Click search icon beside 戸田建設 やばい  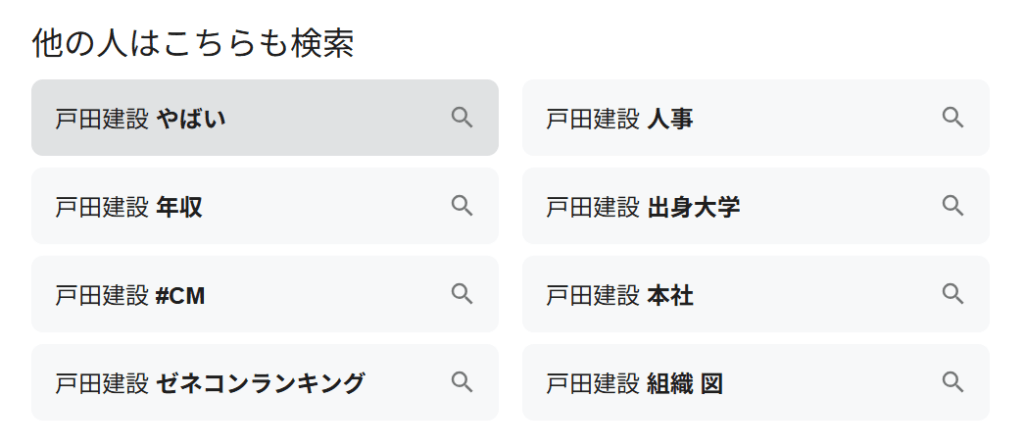(461, 118)
